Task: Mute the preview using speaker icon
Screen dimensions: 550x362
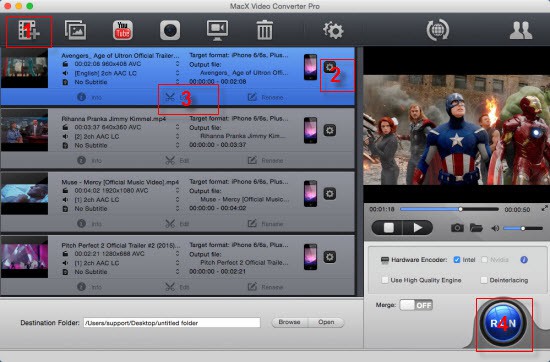Action: coord(495,228)
